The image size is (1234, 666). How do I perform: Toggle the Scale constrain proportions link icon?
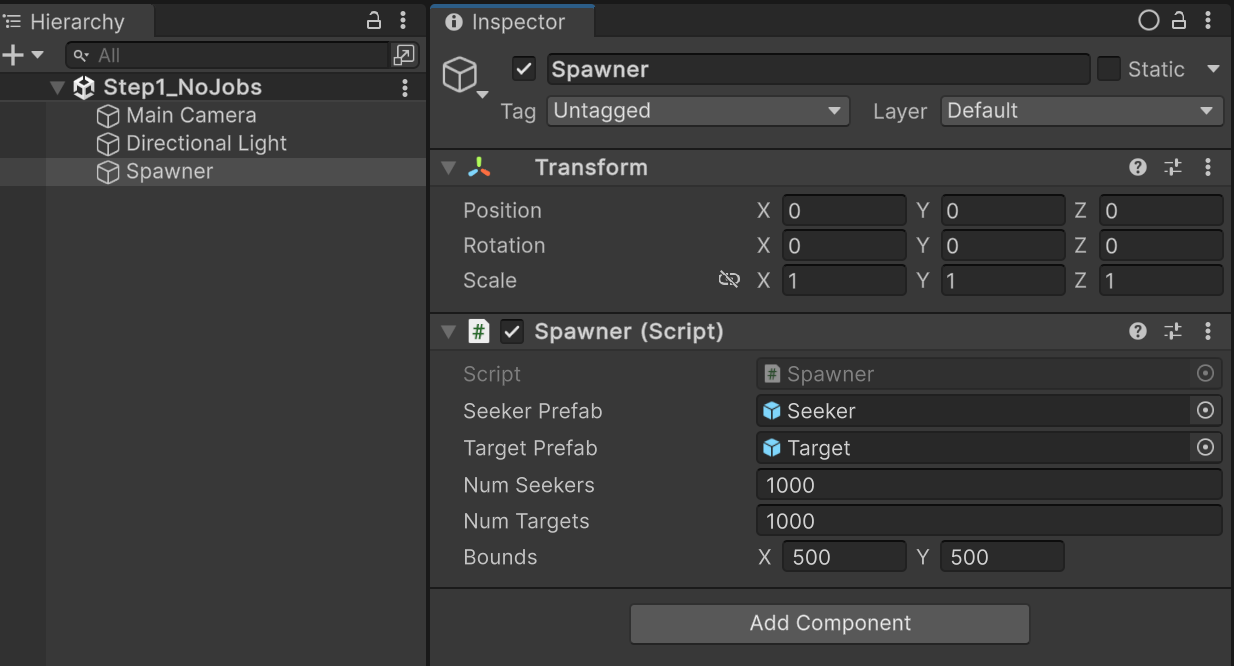729,280
